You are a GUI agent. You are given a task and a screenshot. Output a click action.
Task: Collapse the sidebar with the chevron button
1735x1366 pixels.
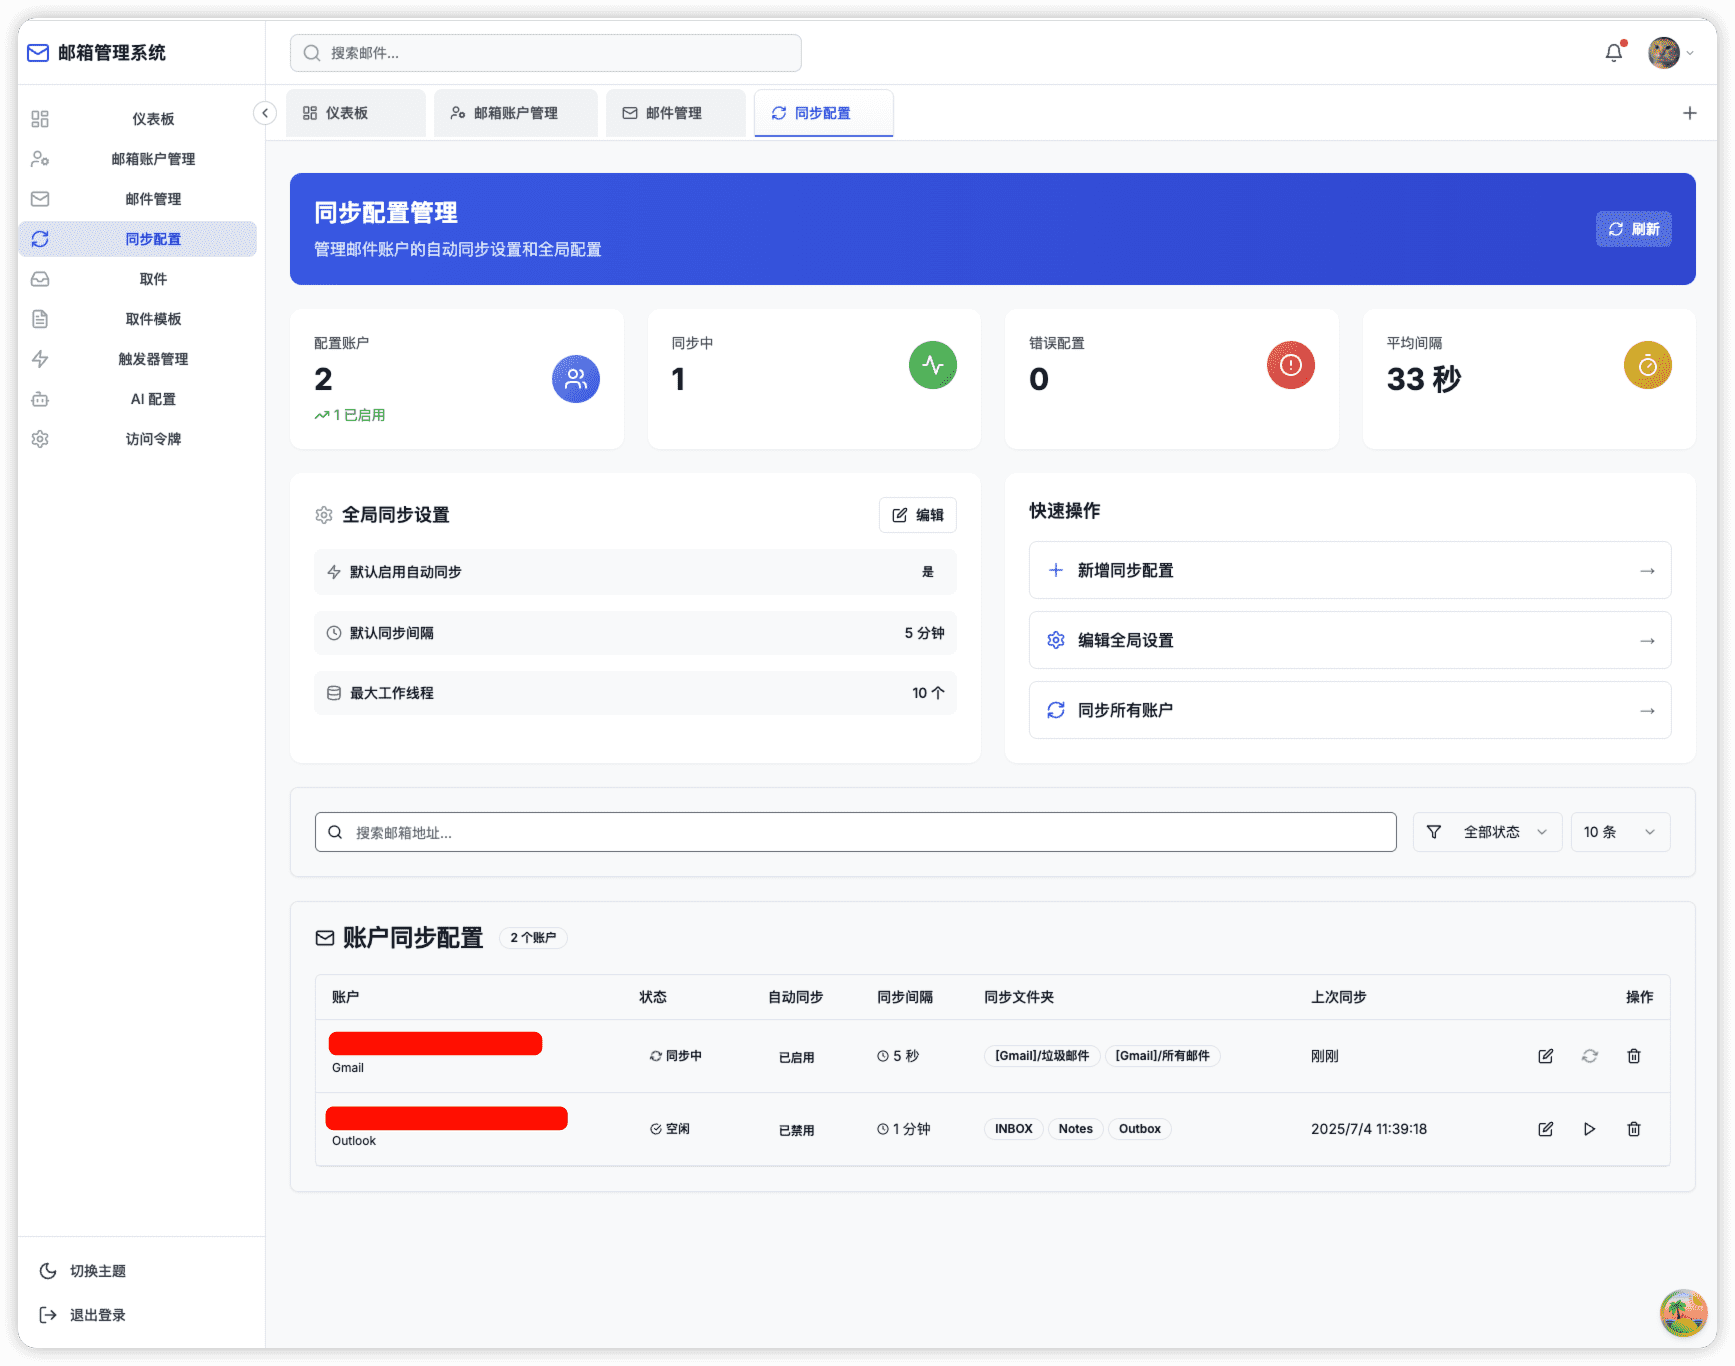click(265, 113)
